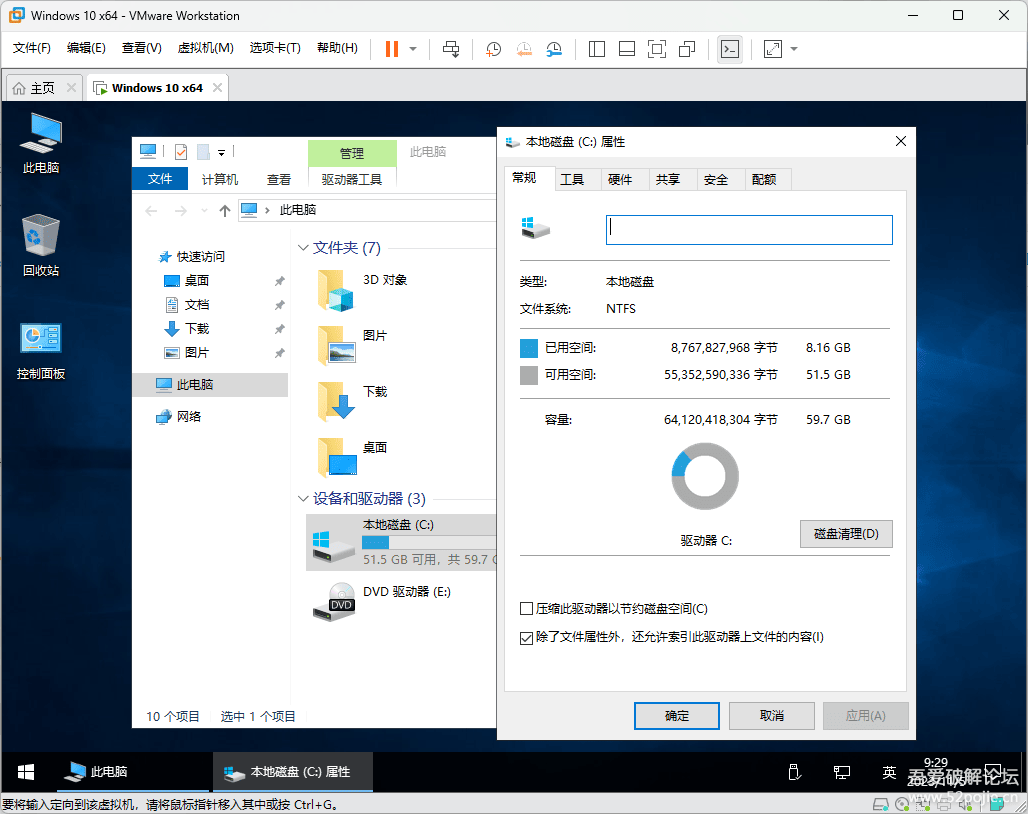The height and width of the screenshot is (814, 1028).
Task: Open the snapshot manager icon
Action: (x=552, y=49)
